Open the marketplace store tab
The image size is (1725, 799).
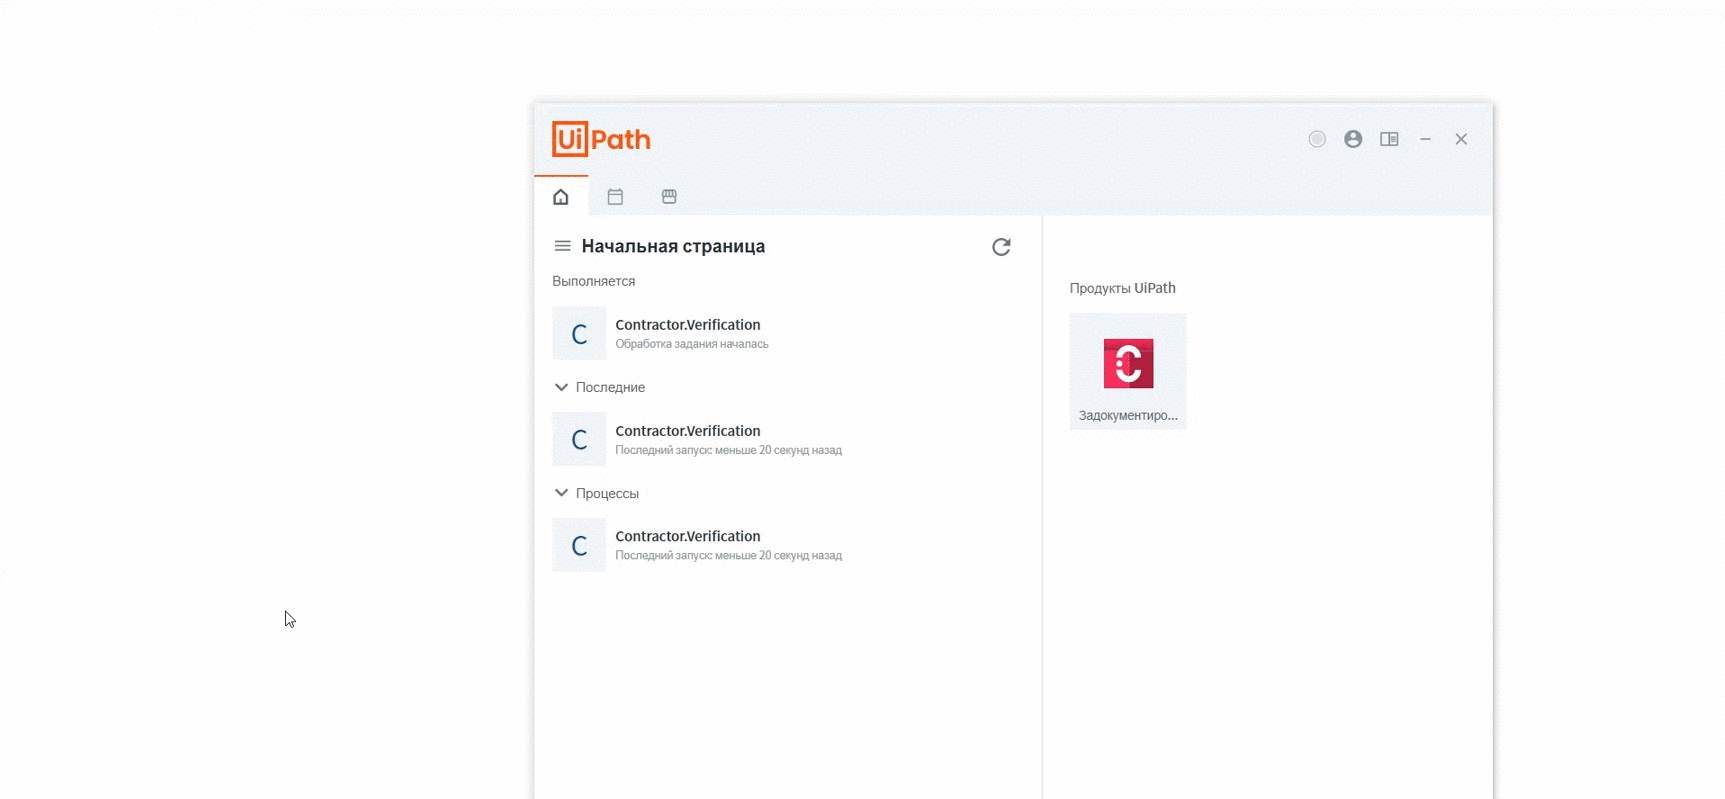669,197
